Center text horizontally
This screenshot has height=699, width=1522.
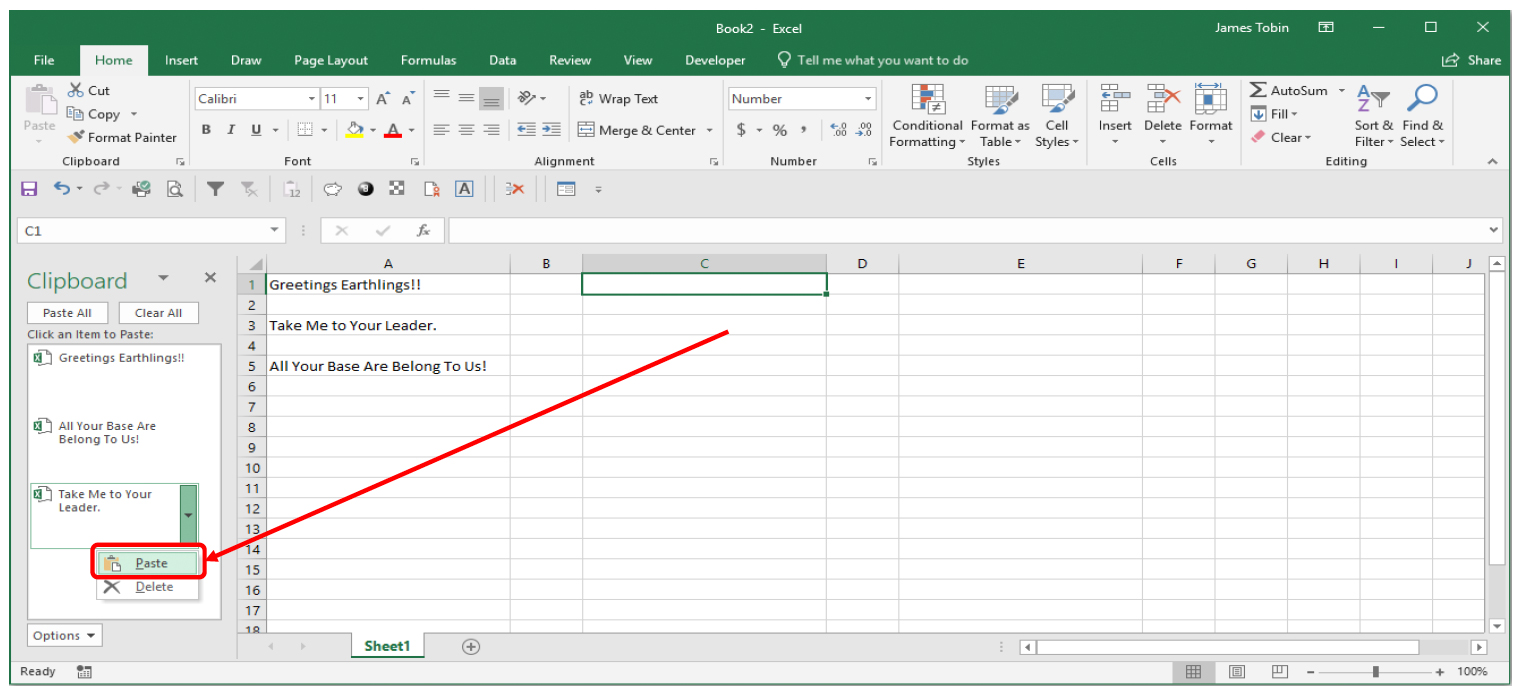[x=466, y=130]
